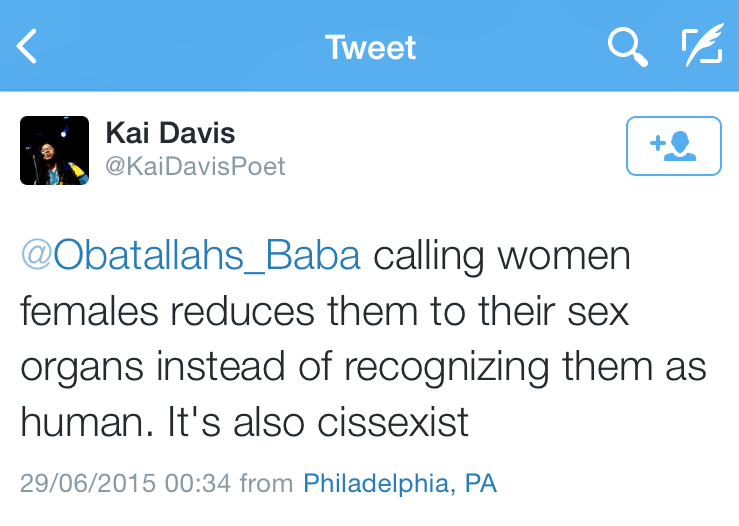This screenshot has height=526, width=739.
Task: Tap the 29/06/2015 date stamp
Action: pos(88,484)
